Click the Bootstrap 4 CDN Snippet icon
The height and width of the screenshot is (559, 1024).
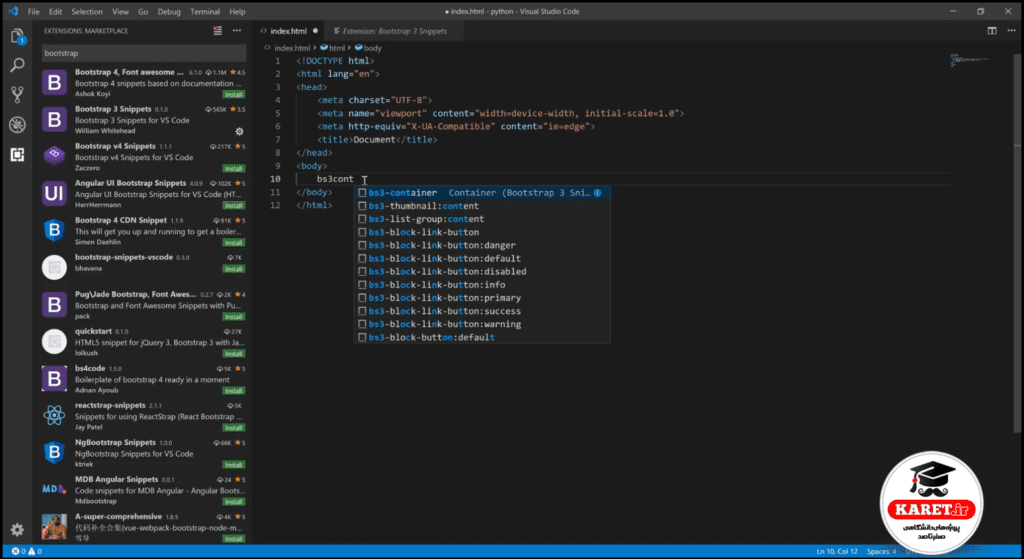point(54,231)
